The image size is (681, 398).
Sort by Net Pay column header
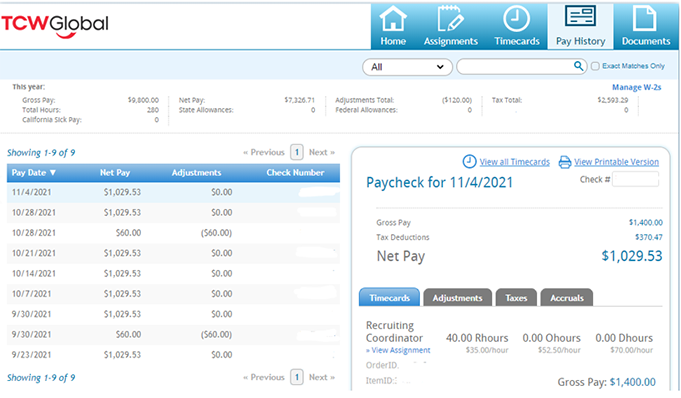point(115,172)
